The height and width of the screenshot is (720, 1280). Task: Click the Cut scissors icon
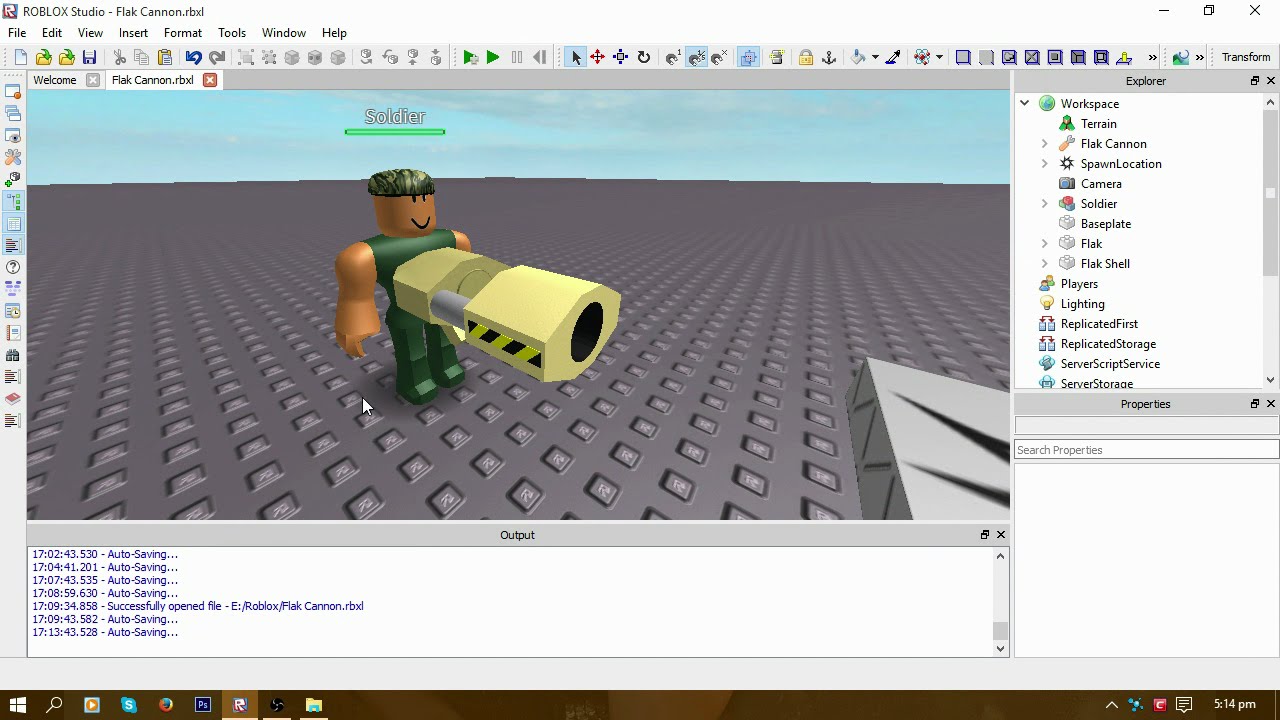point(119,58)
